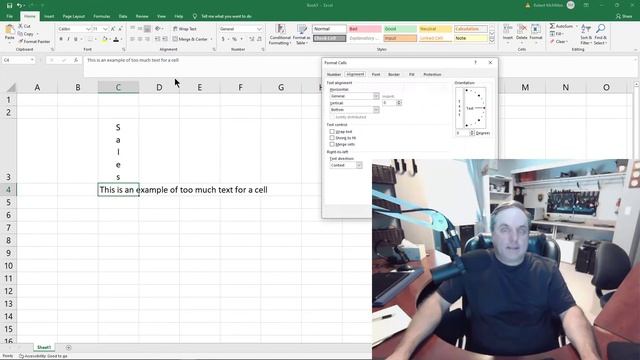Click the Orientation text rotate icon

click(158, 29)
